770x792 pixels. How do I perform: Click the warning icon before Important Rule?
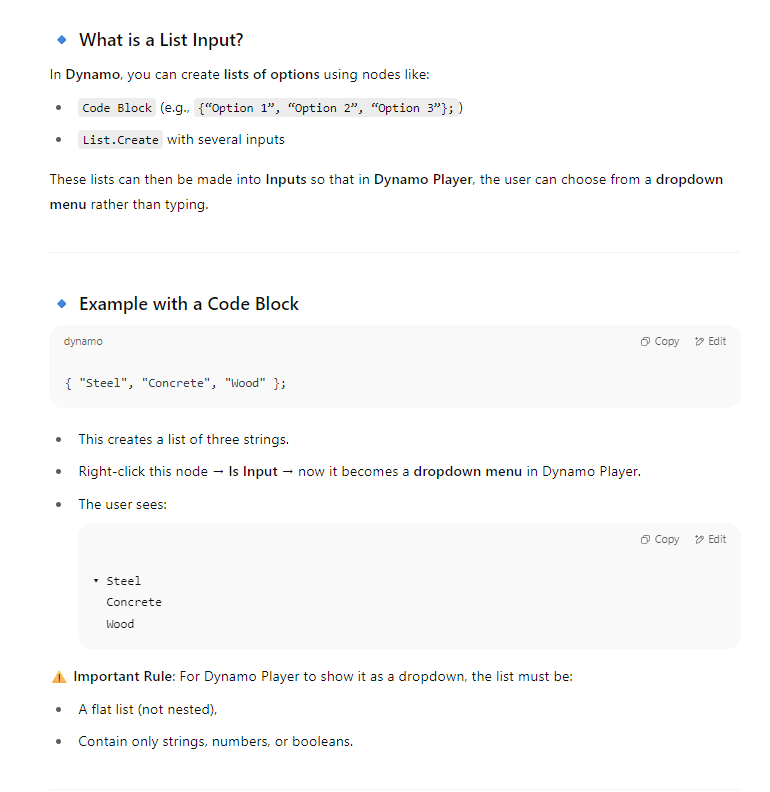click(x=58, y=677)
